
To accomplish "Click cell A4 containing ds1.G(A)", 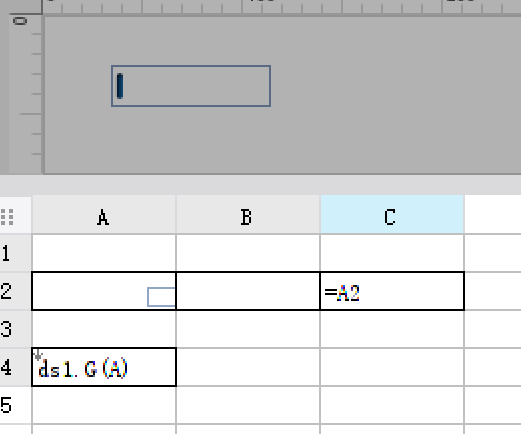I will [104, 367].
